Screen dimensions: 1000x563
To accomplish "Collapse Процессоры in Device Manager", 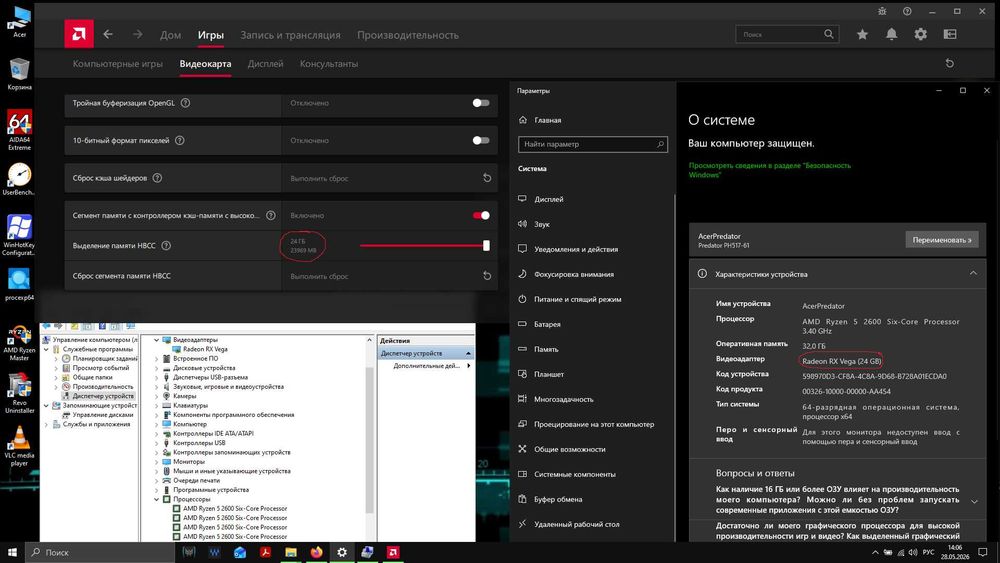I will (x=156, y=499).
